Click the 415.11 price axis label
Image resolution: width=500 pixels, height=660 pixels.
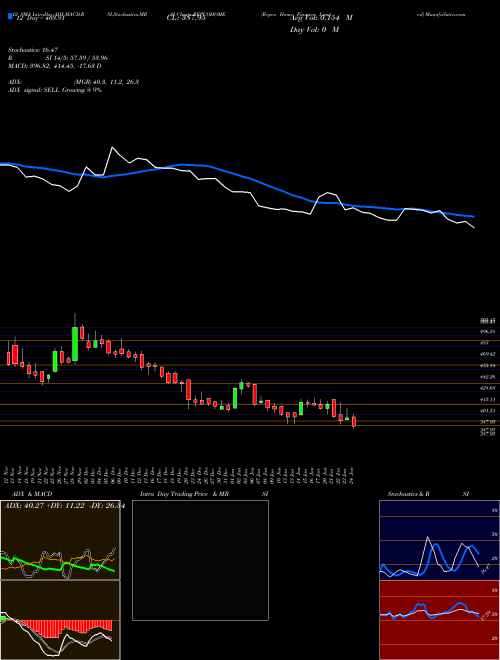pyautogui.click(x=488, y=399)
